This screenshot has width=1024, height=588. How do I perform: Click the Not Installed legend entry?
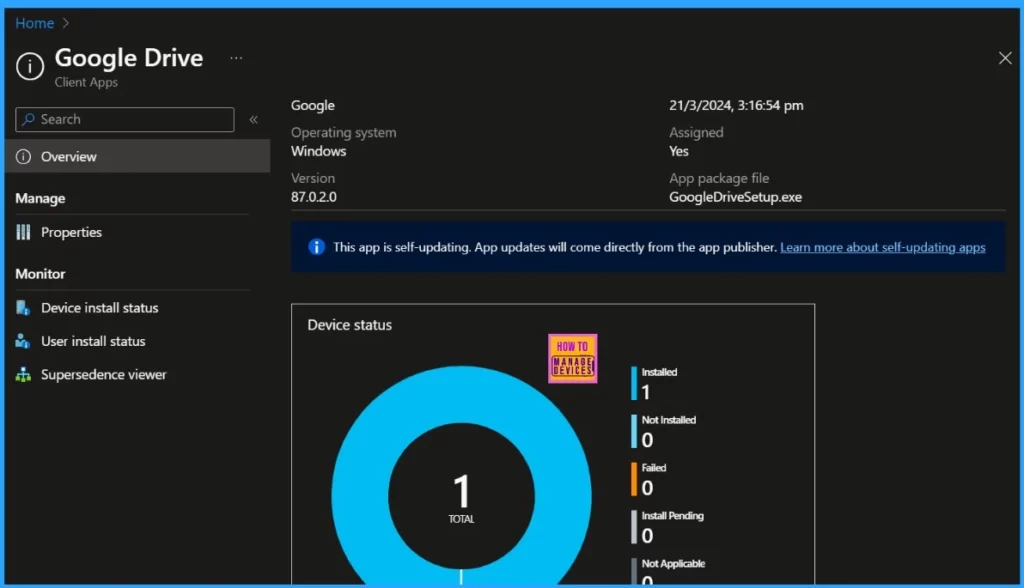pyautogui.click(x=664, y=431)
